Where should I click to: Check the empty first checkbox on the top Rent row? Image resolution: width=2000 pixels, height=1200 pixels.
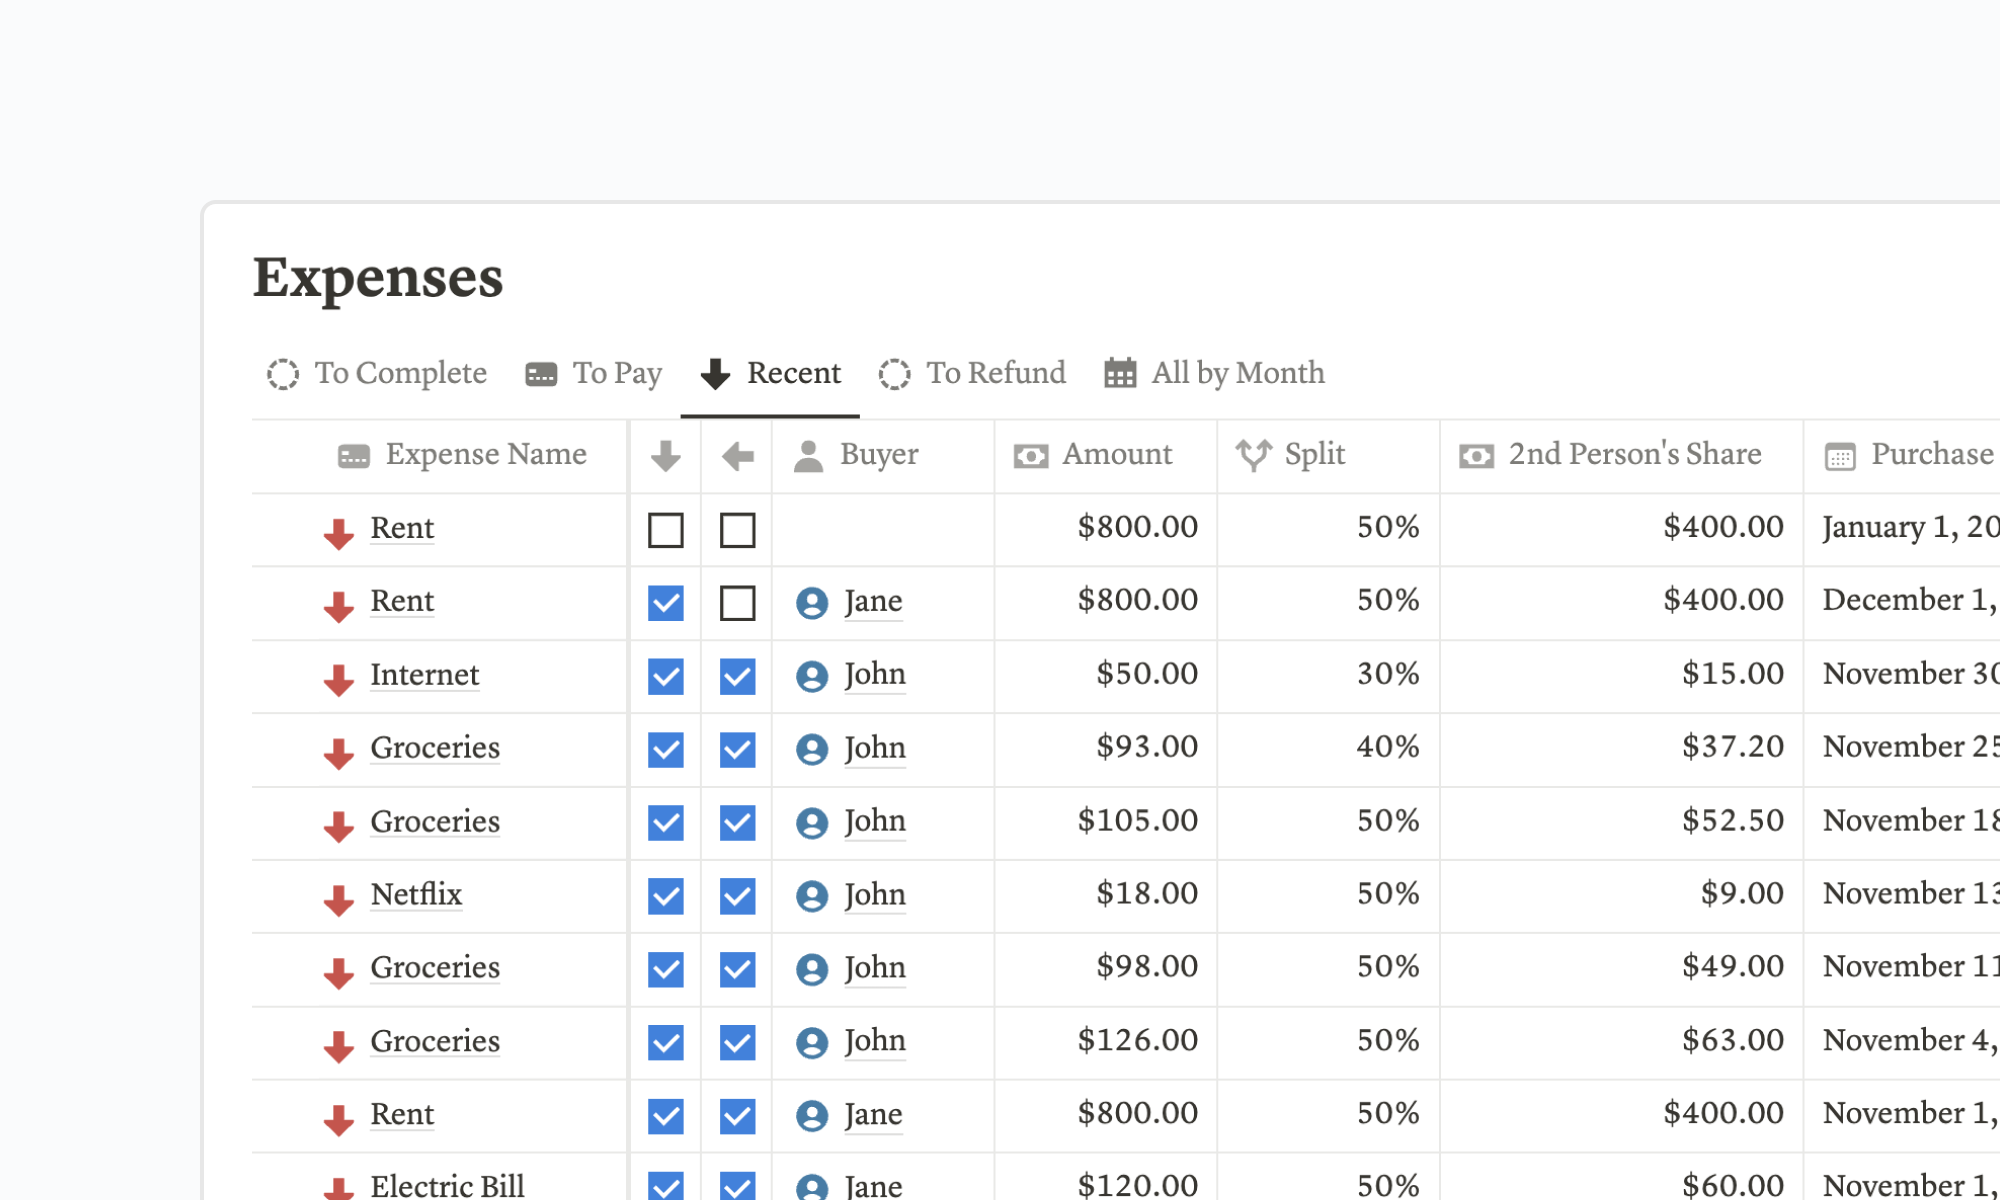pos(665,530)
